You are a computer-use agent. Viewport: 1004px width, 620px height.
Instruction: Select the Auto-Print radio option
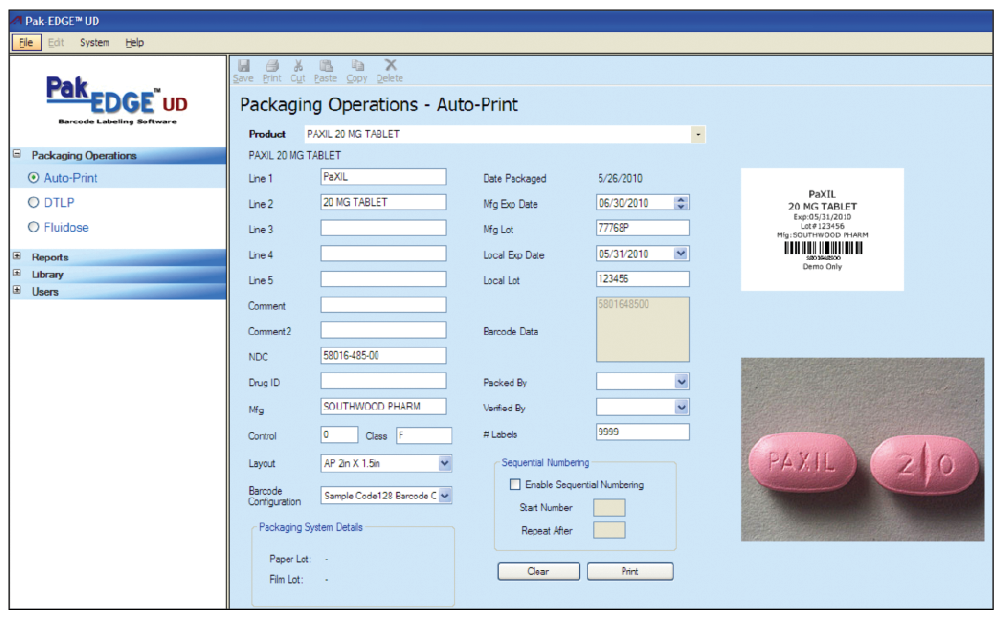(x=34, y=178)
